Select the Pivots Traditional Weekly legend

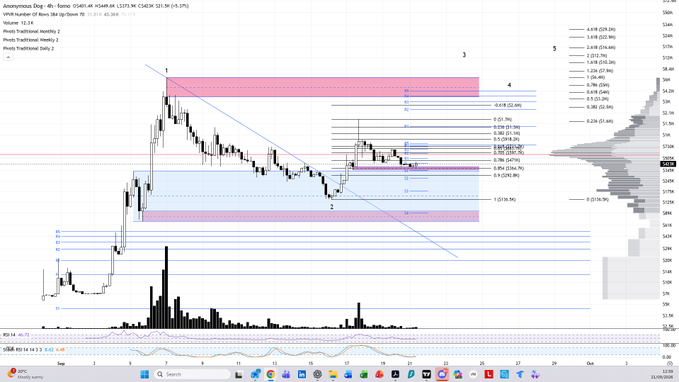(x=30, y=40)
